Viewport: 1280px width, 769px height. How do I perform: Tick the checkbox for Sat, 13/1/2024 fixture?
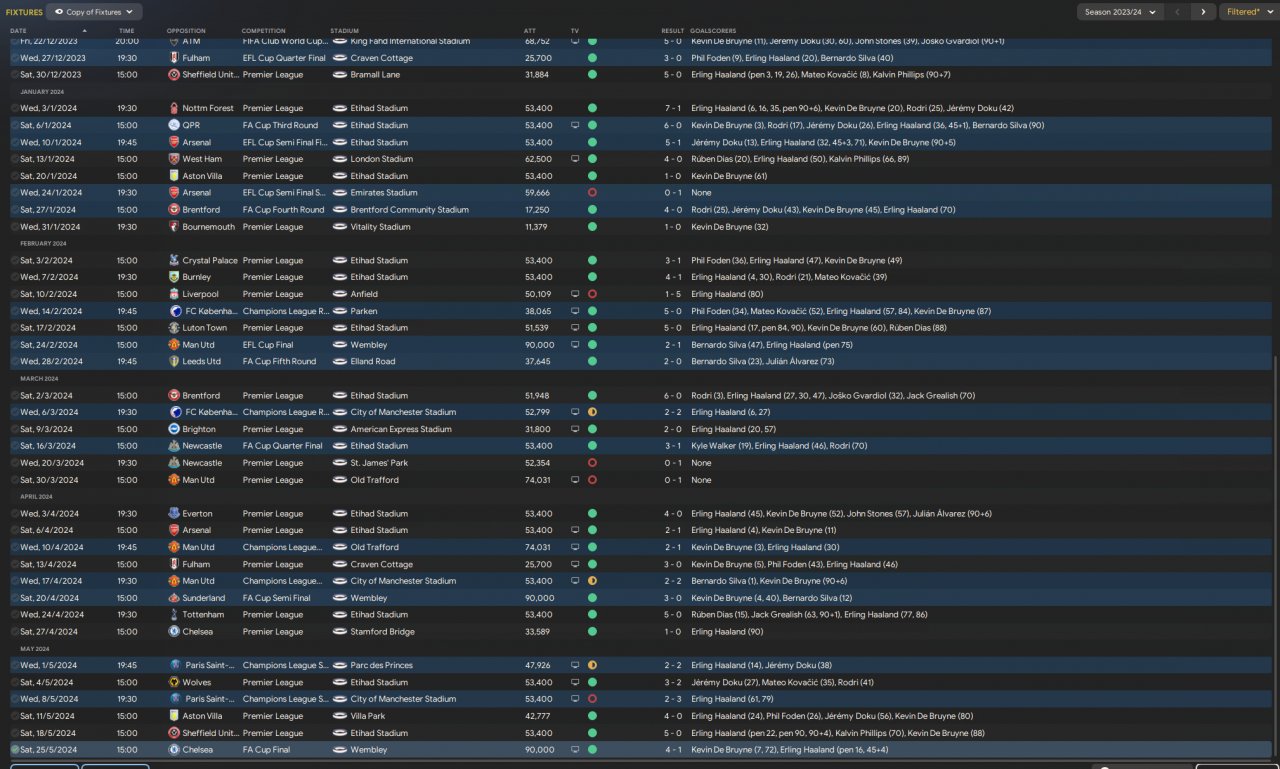[x=15, y=159]
